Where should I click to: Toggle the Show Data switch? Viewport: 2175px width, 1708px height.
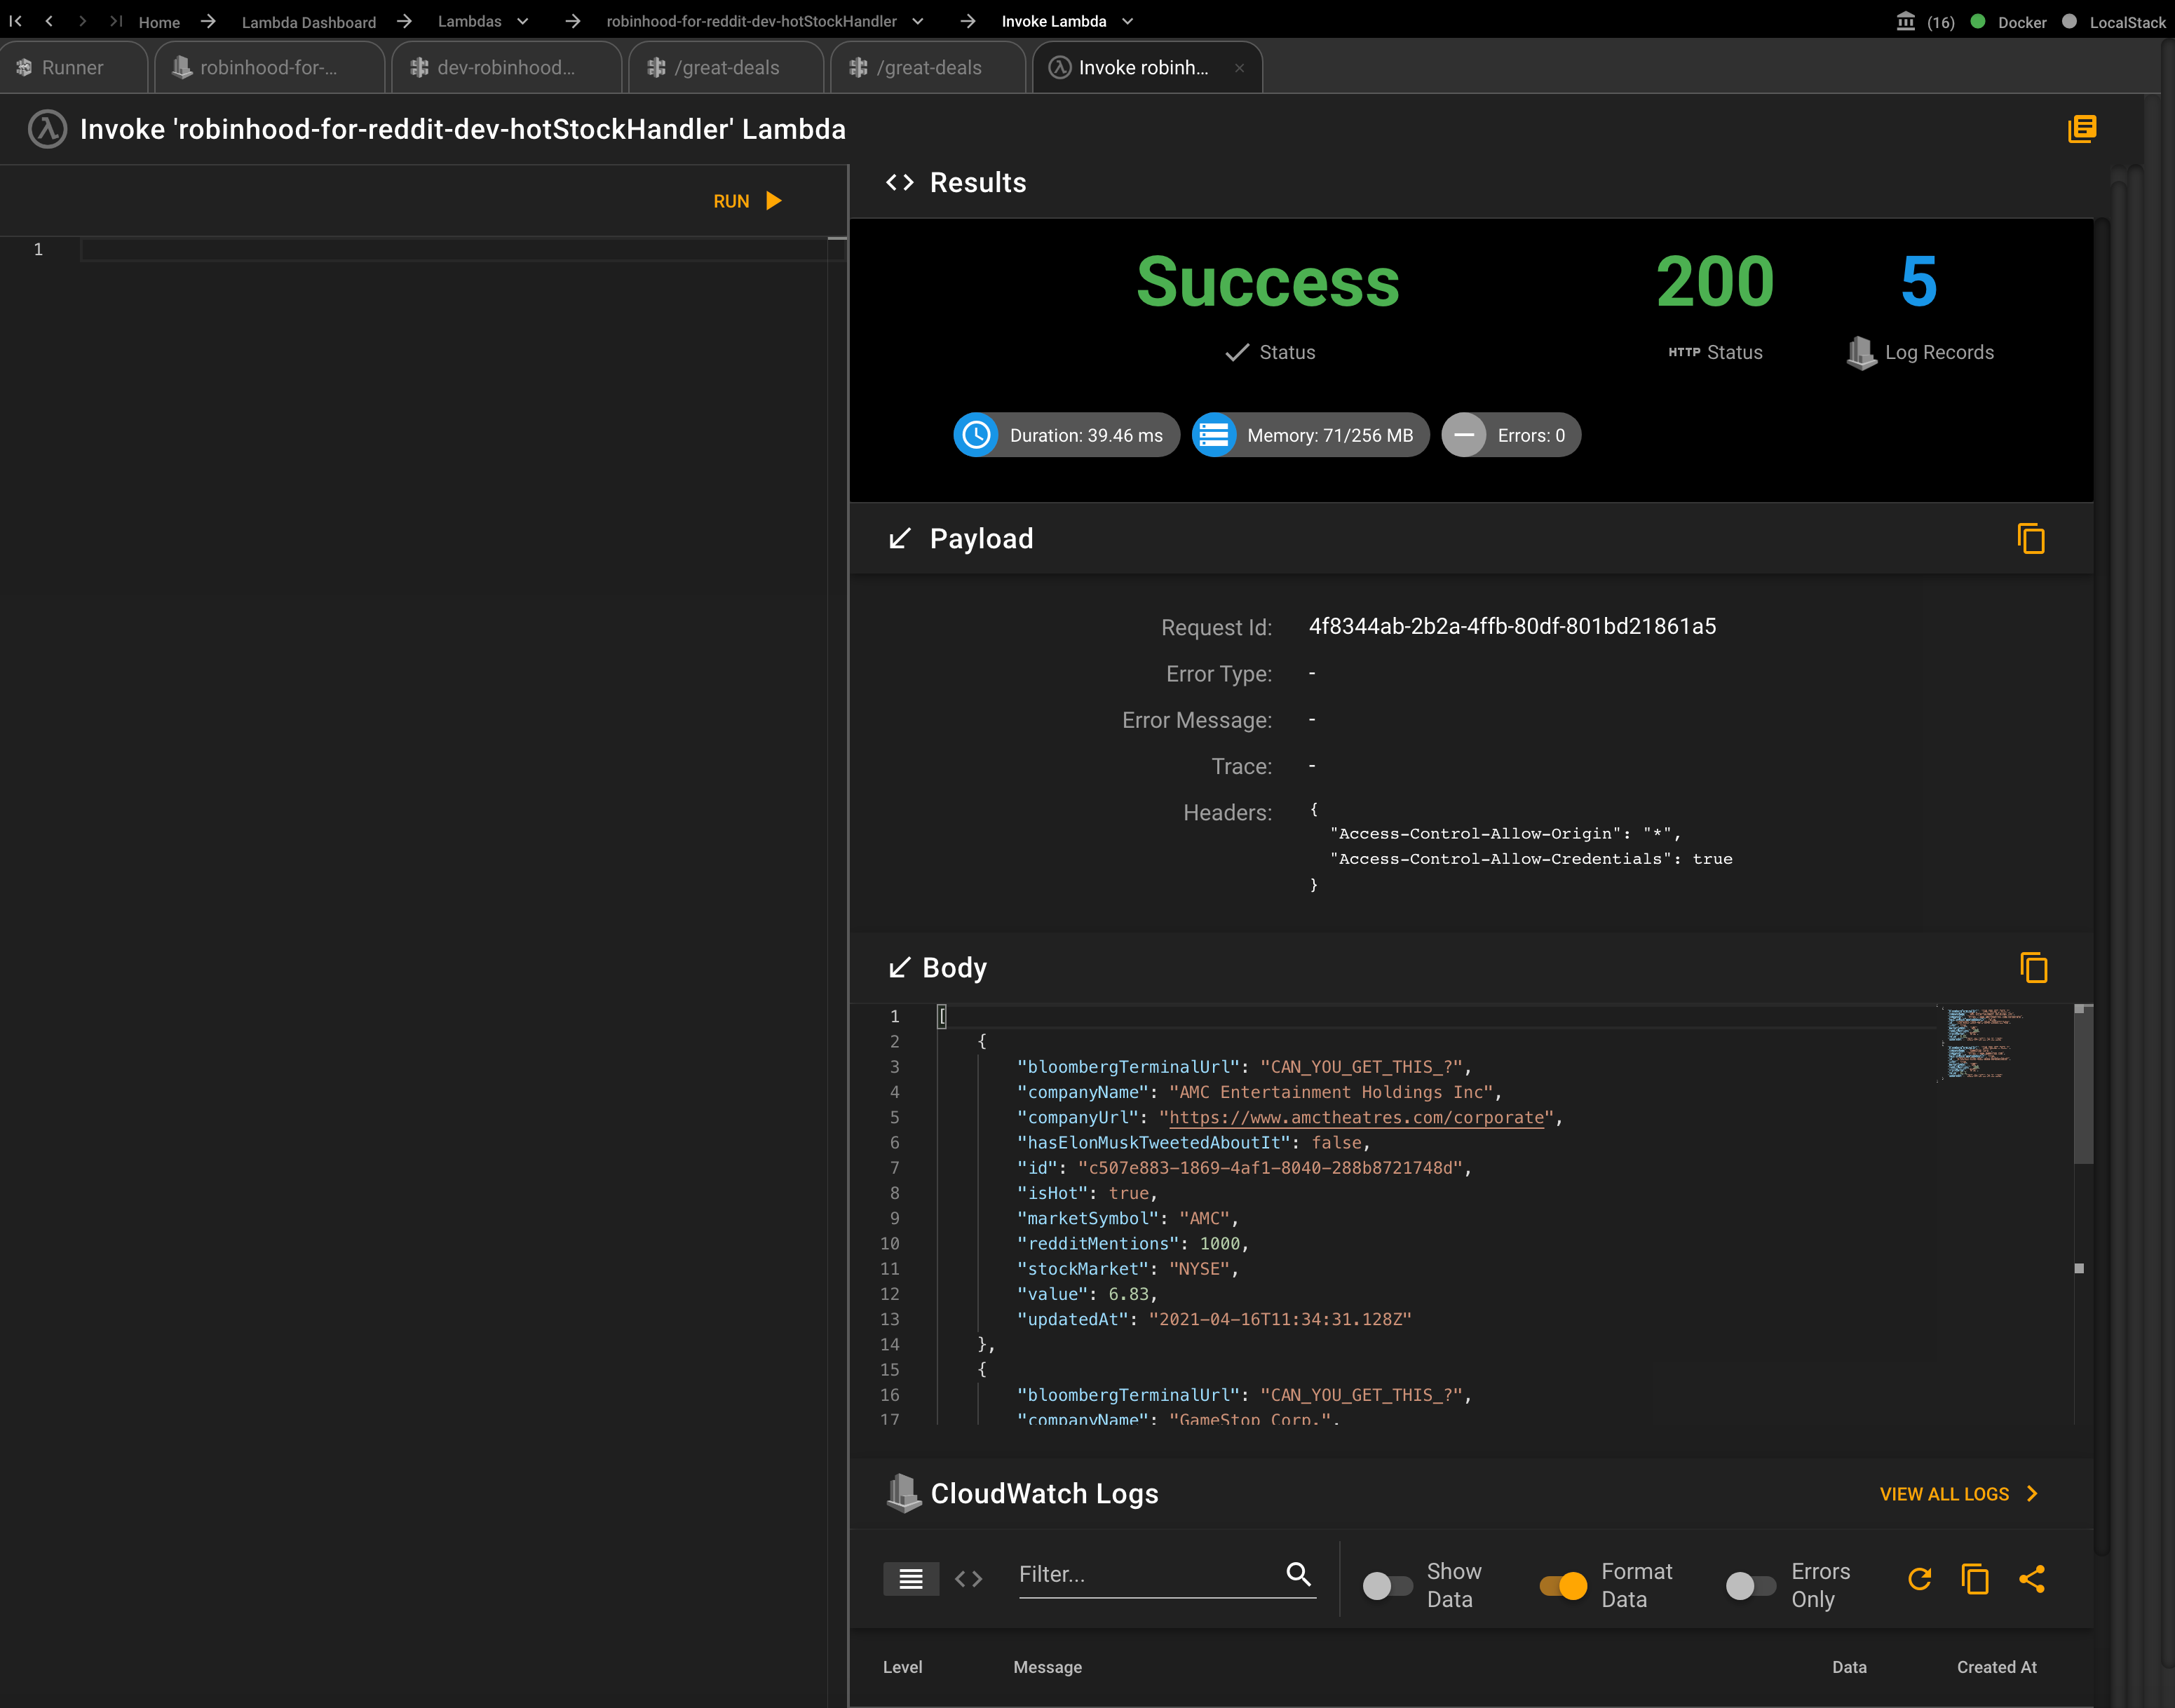pyautogui.click(x=1387, y=1585)
